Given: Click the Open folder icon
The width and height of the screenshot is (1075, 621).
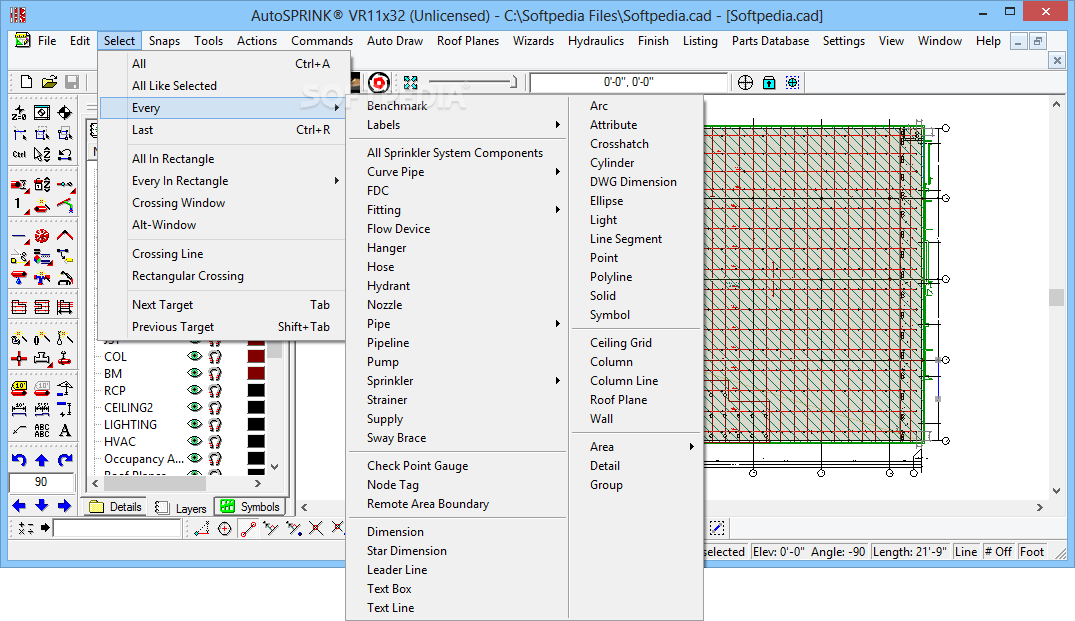Looking at the screenshot, I should 49,82.
